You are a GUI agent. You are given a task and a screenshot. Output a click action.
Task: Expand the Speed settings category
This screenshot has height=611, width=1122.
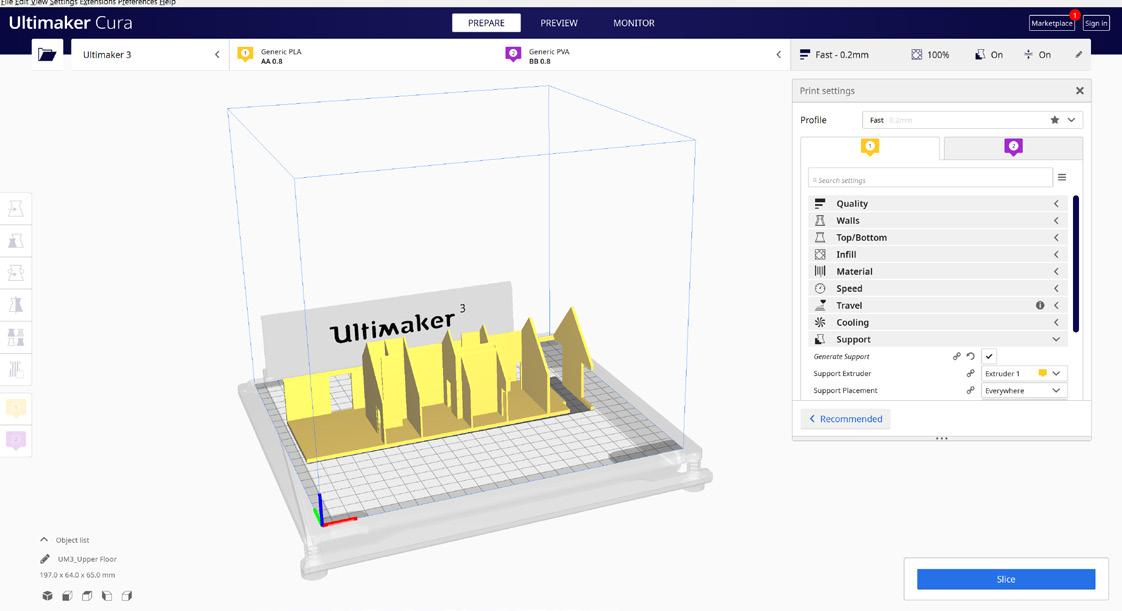(937, 288)
